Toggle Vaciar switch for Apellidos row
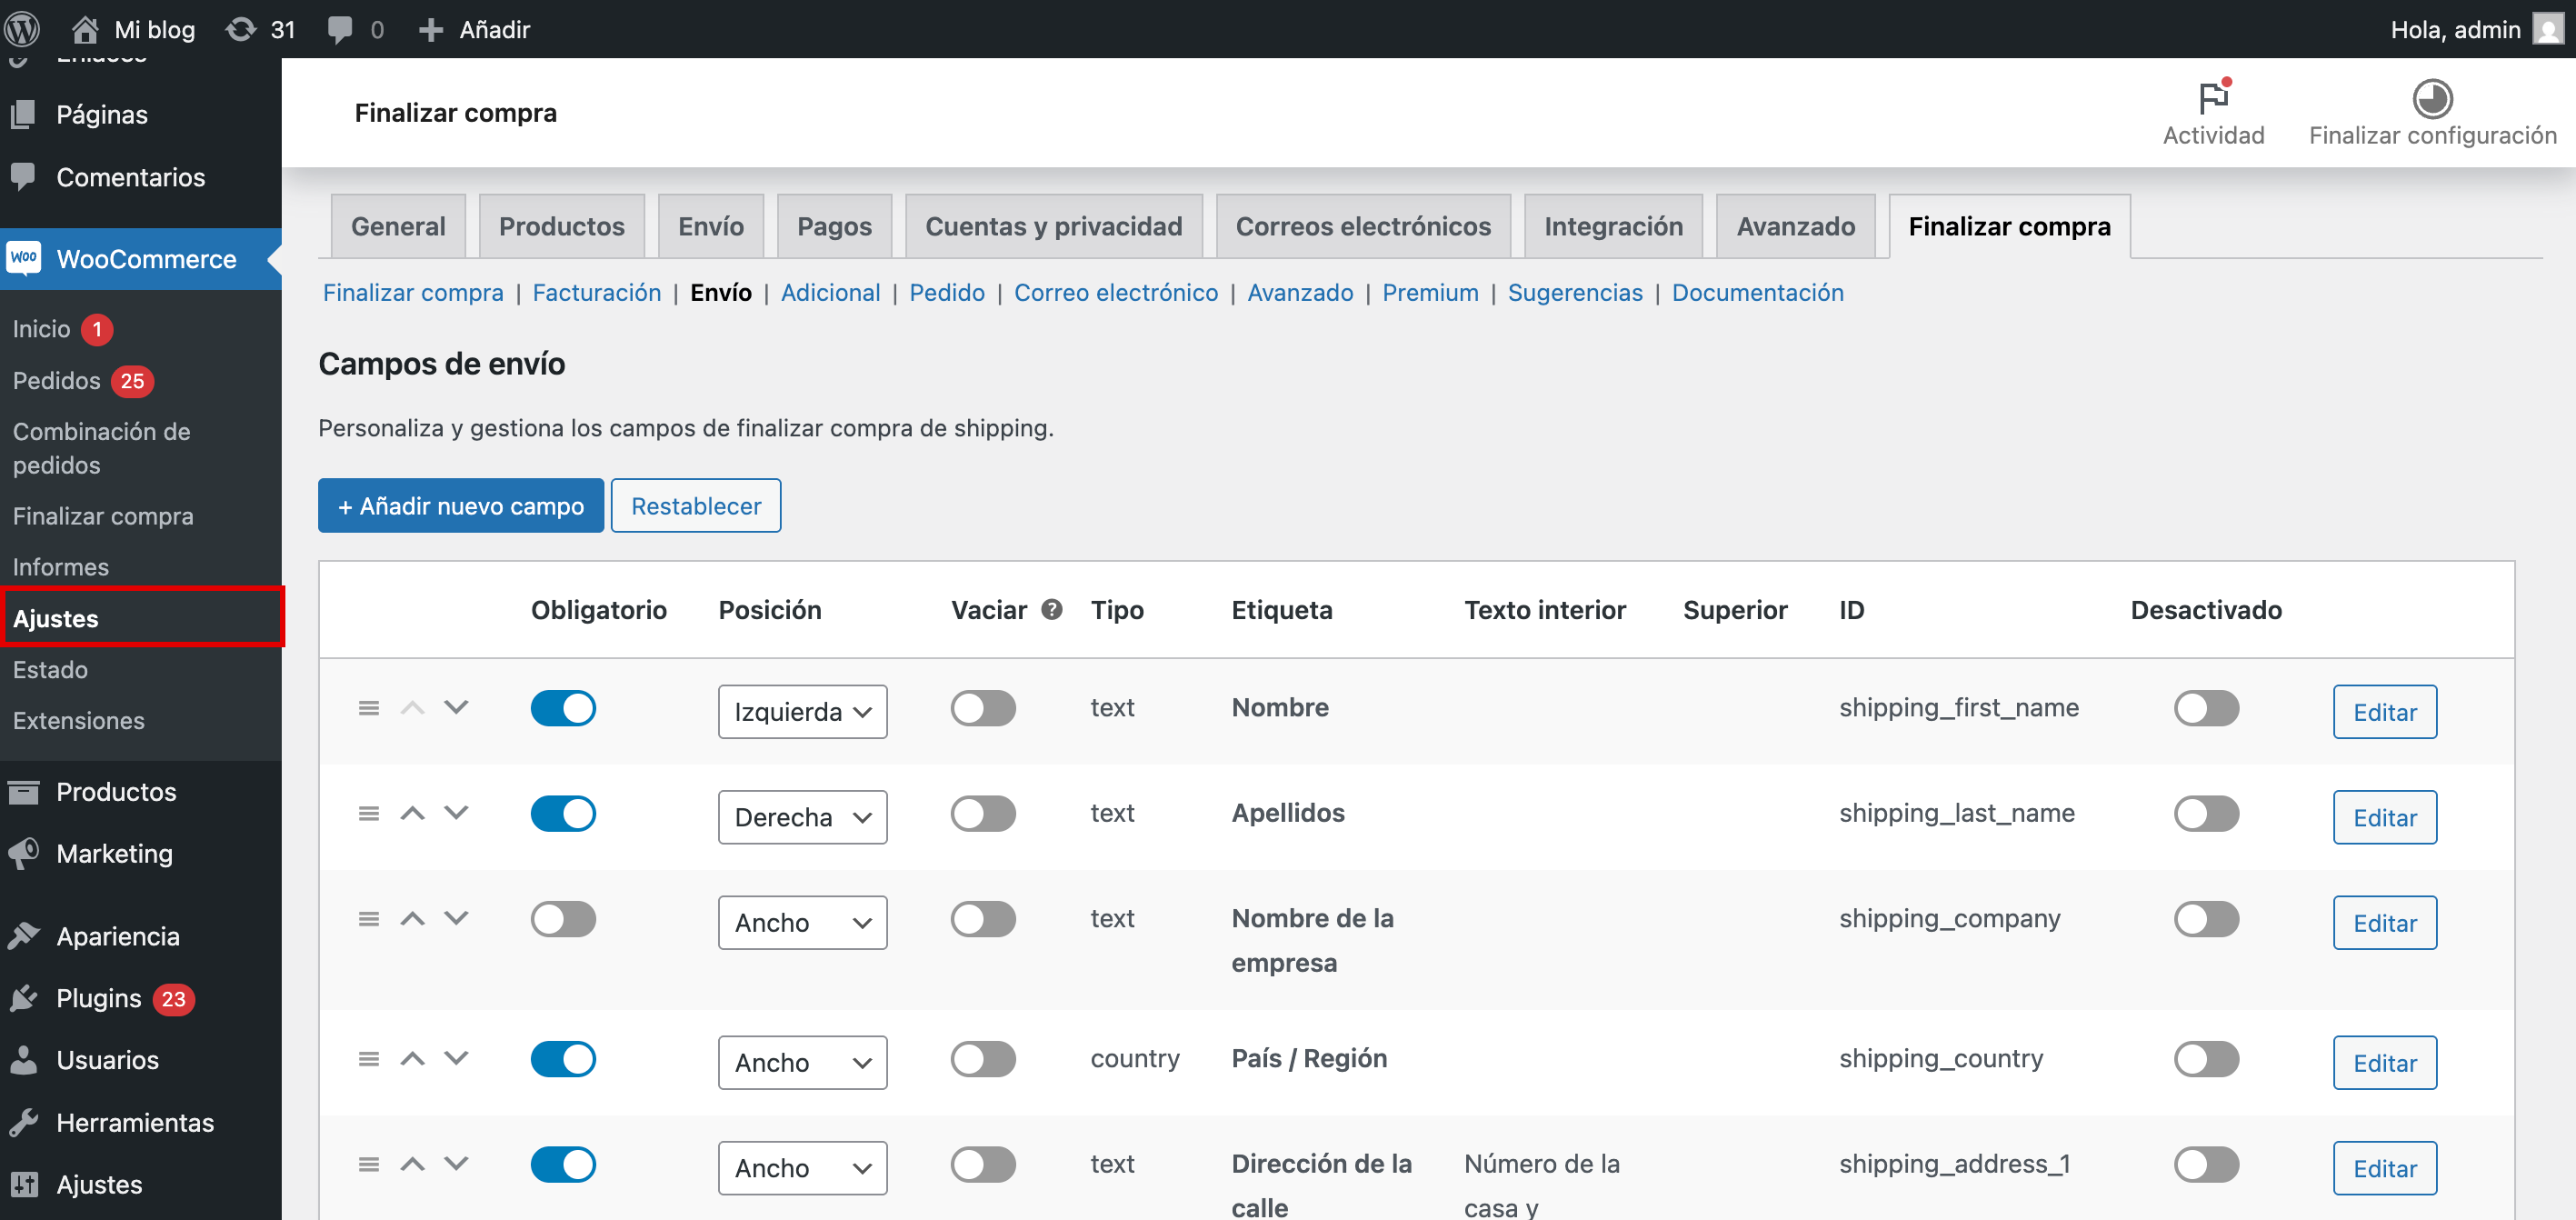This screenshot has height=1220, width=2576. point(983,813)
